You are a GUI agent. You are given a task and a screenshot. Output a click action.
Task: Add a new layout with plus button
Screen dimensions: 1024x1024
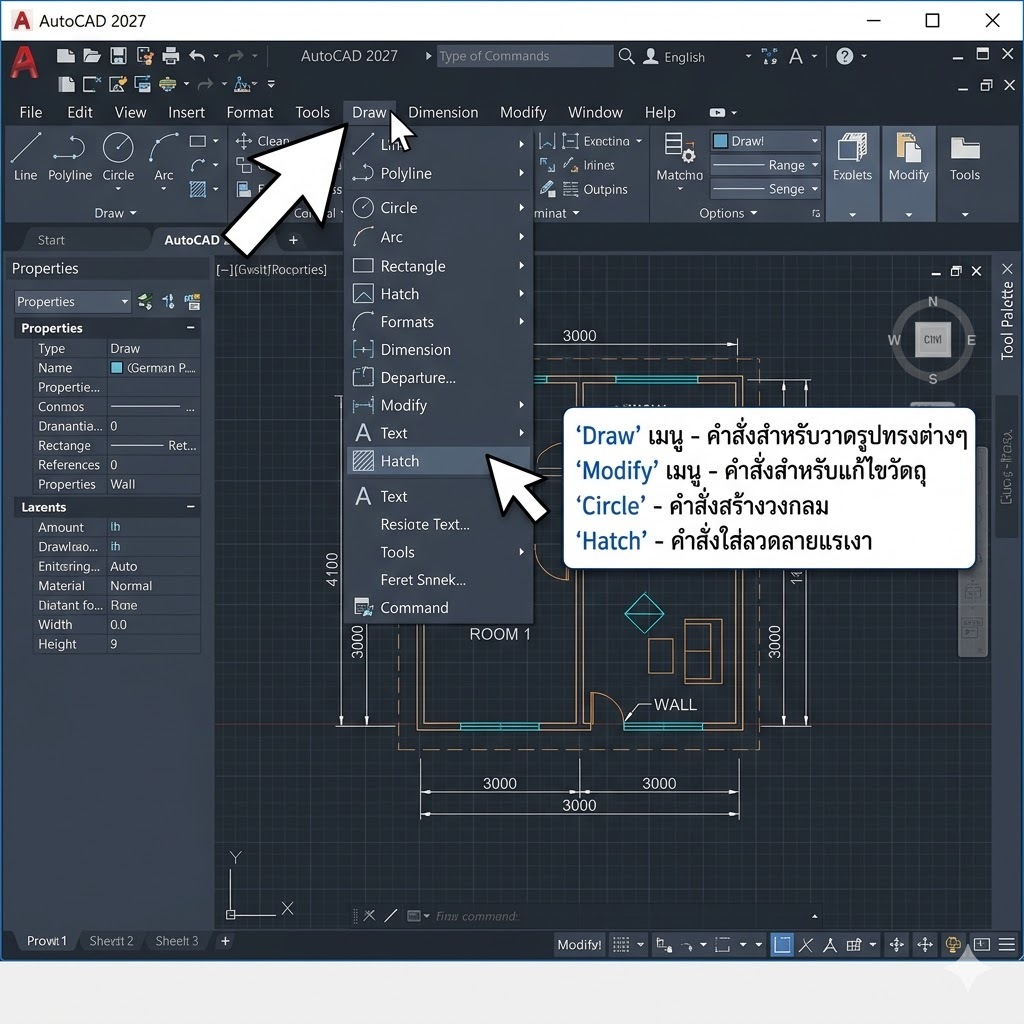pos(225,941)
